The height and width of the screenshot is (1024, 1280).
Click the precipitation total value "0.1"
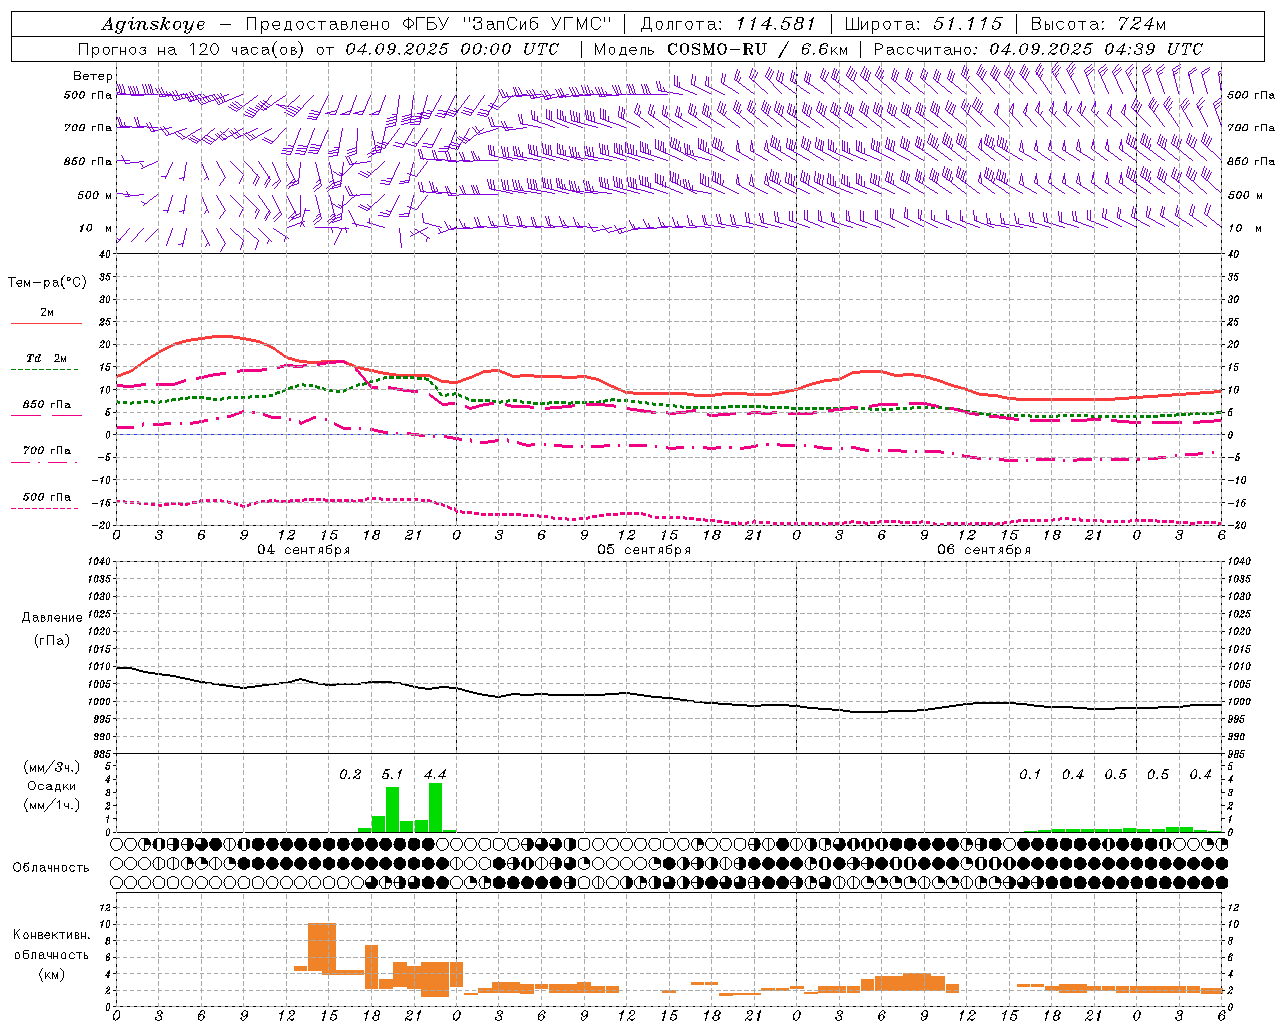click(1030, 774)
